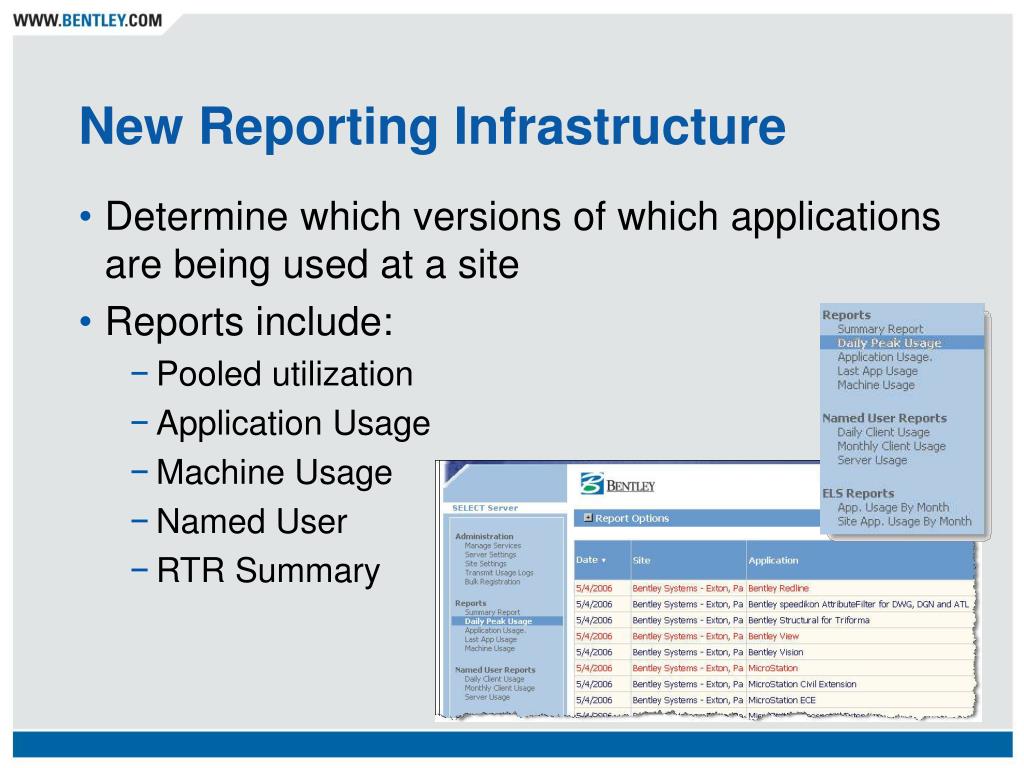Click Daily Client Usage in the small sidebar
Image resolution: width=1024 pixels, height=768 pixels.
tap(494, 679)
